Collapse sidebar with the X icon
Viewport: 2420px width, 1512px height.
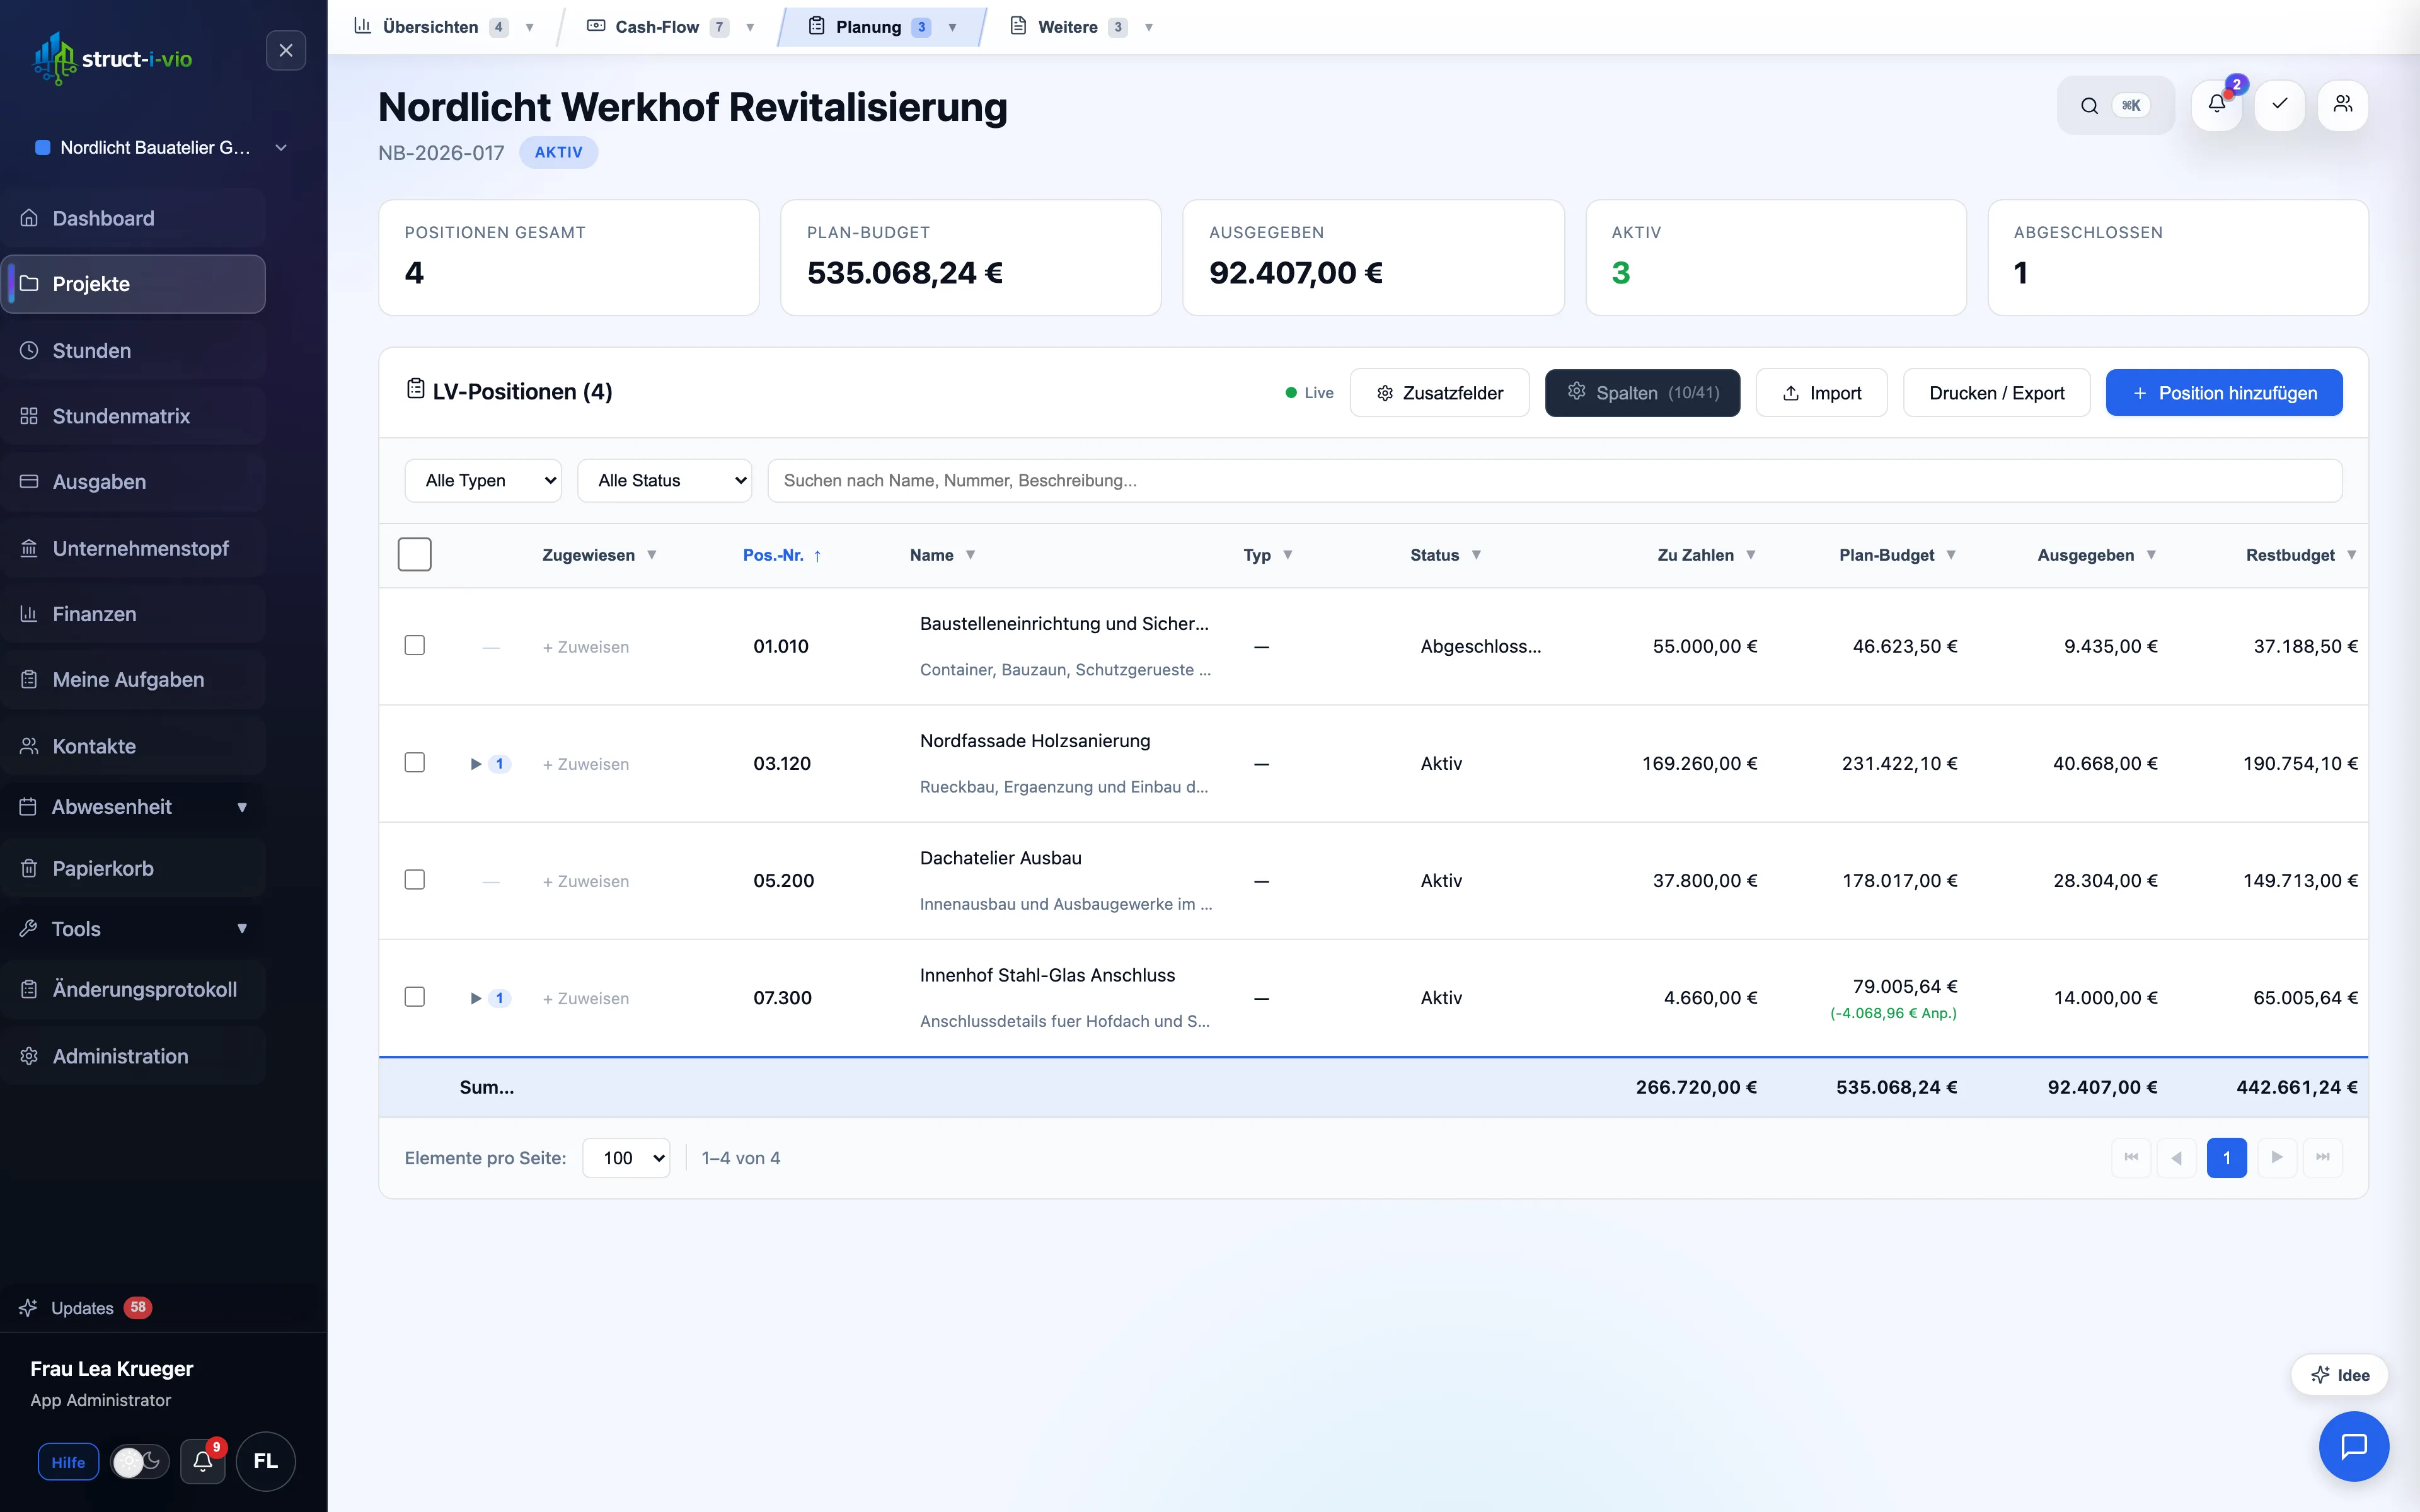coord(286,50)
